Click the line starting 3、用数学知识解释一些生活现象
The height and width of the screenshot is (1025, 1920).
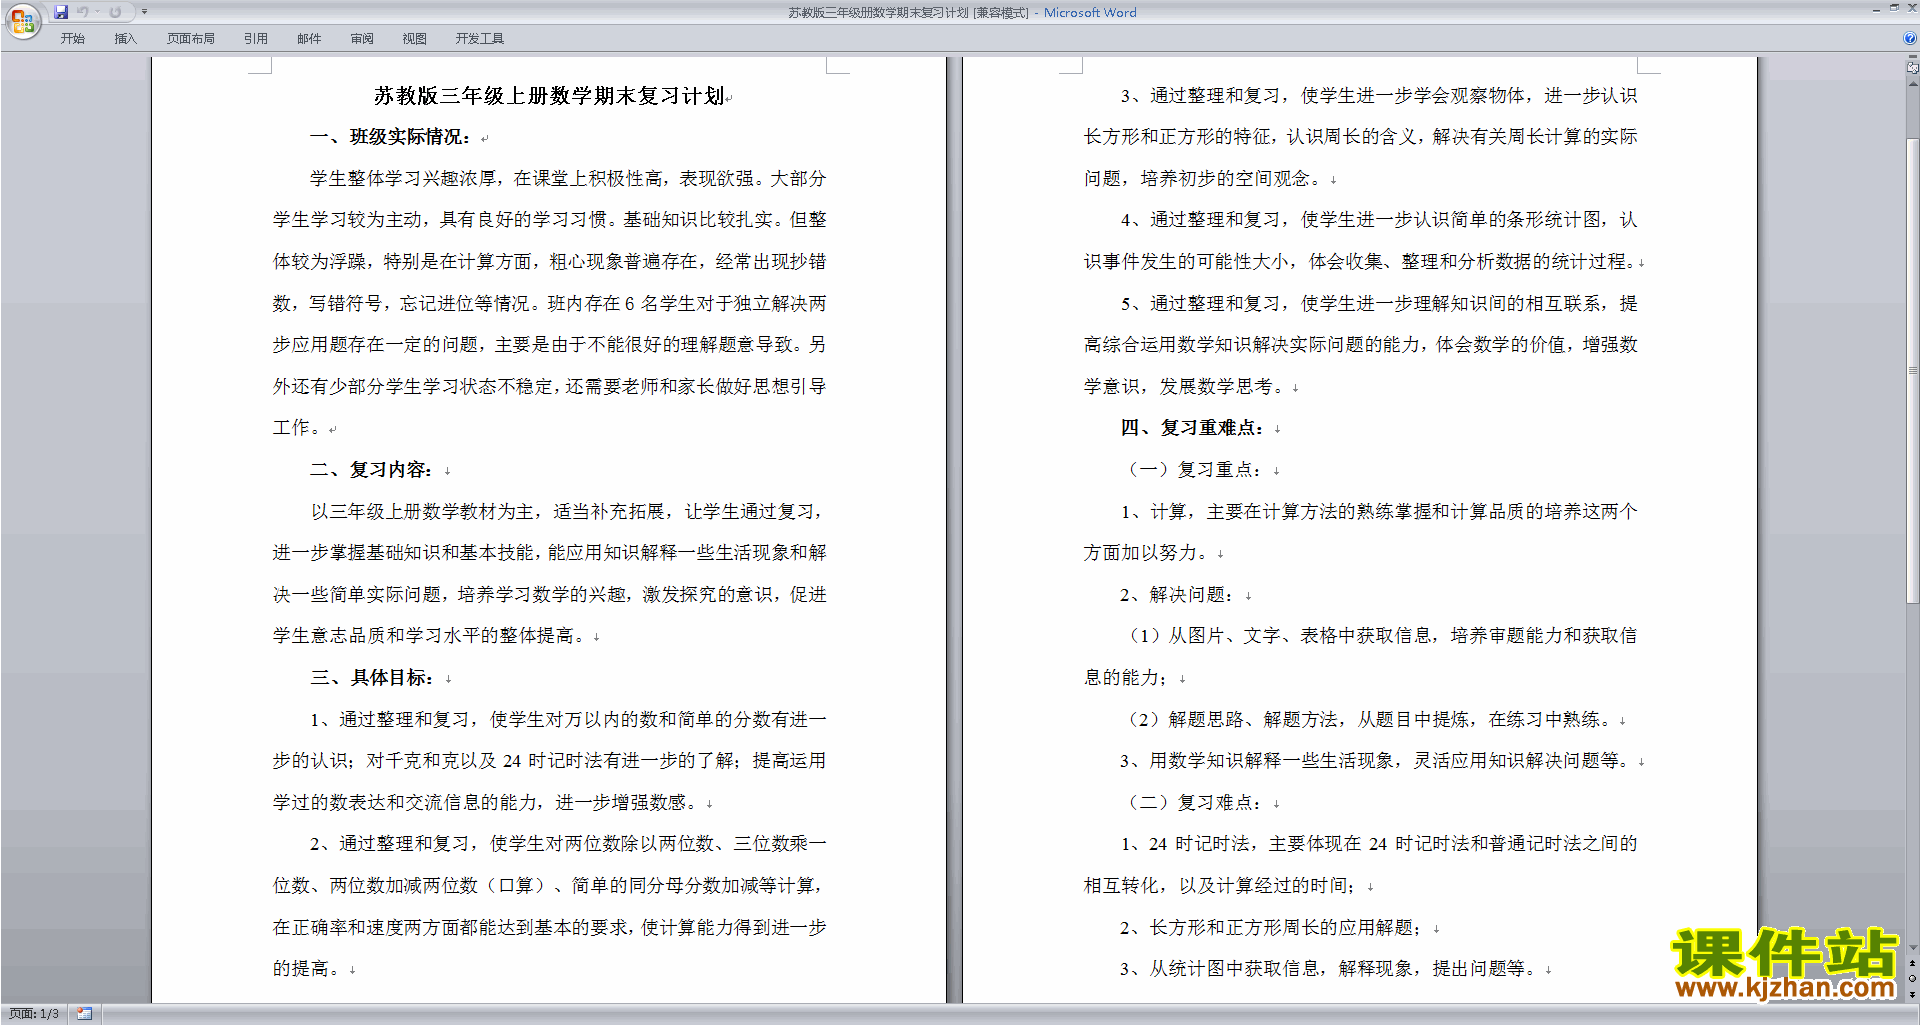coord(1374,761)
